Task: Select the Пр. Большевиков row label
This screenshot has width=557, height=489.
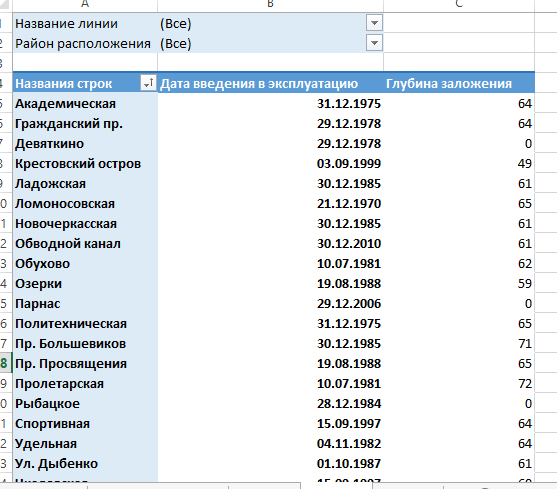Action: (85, 344)
